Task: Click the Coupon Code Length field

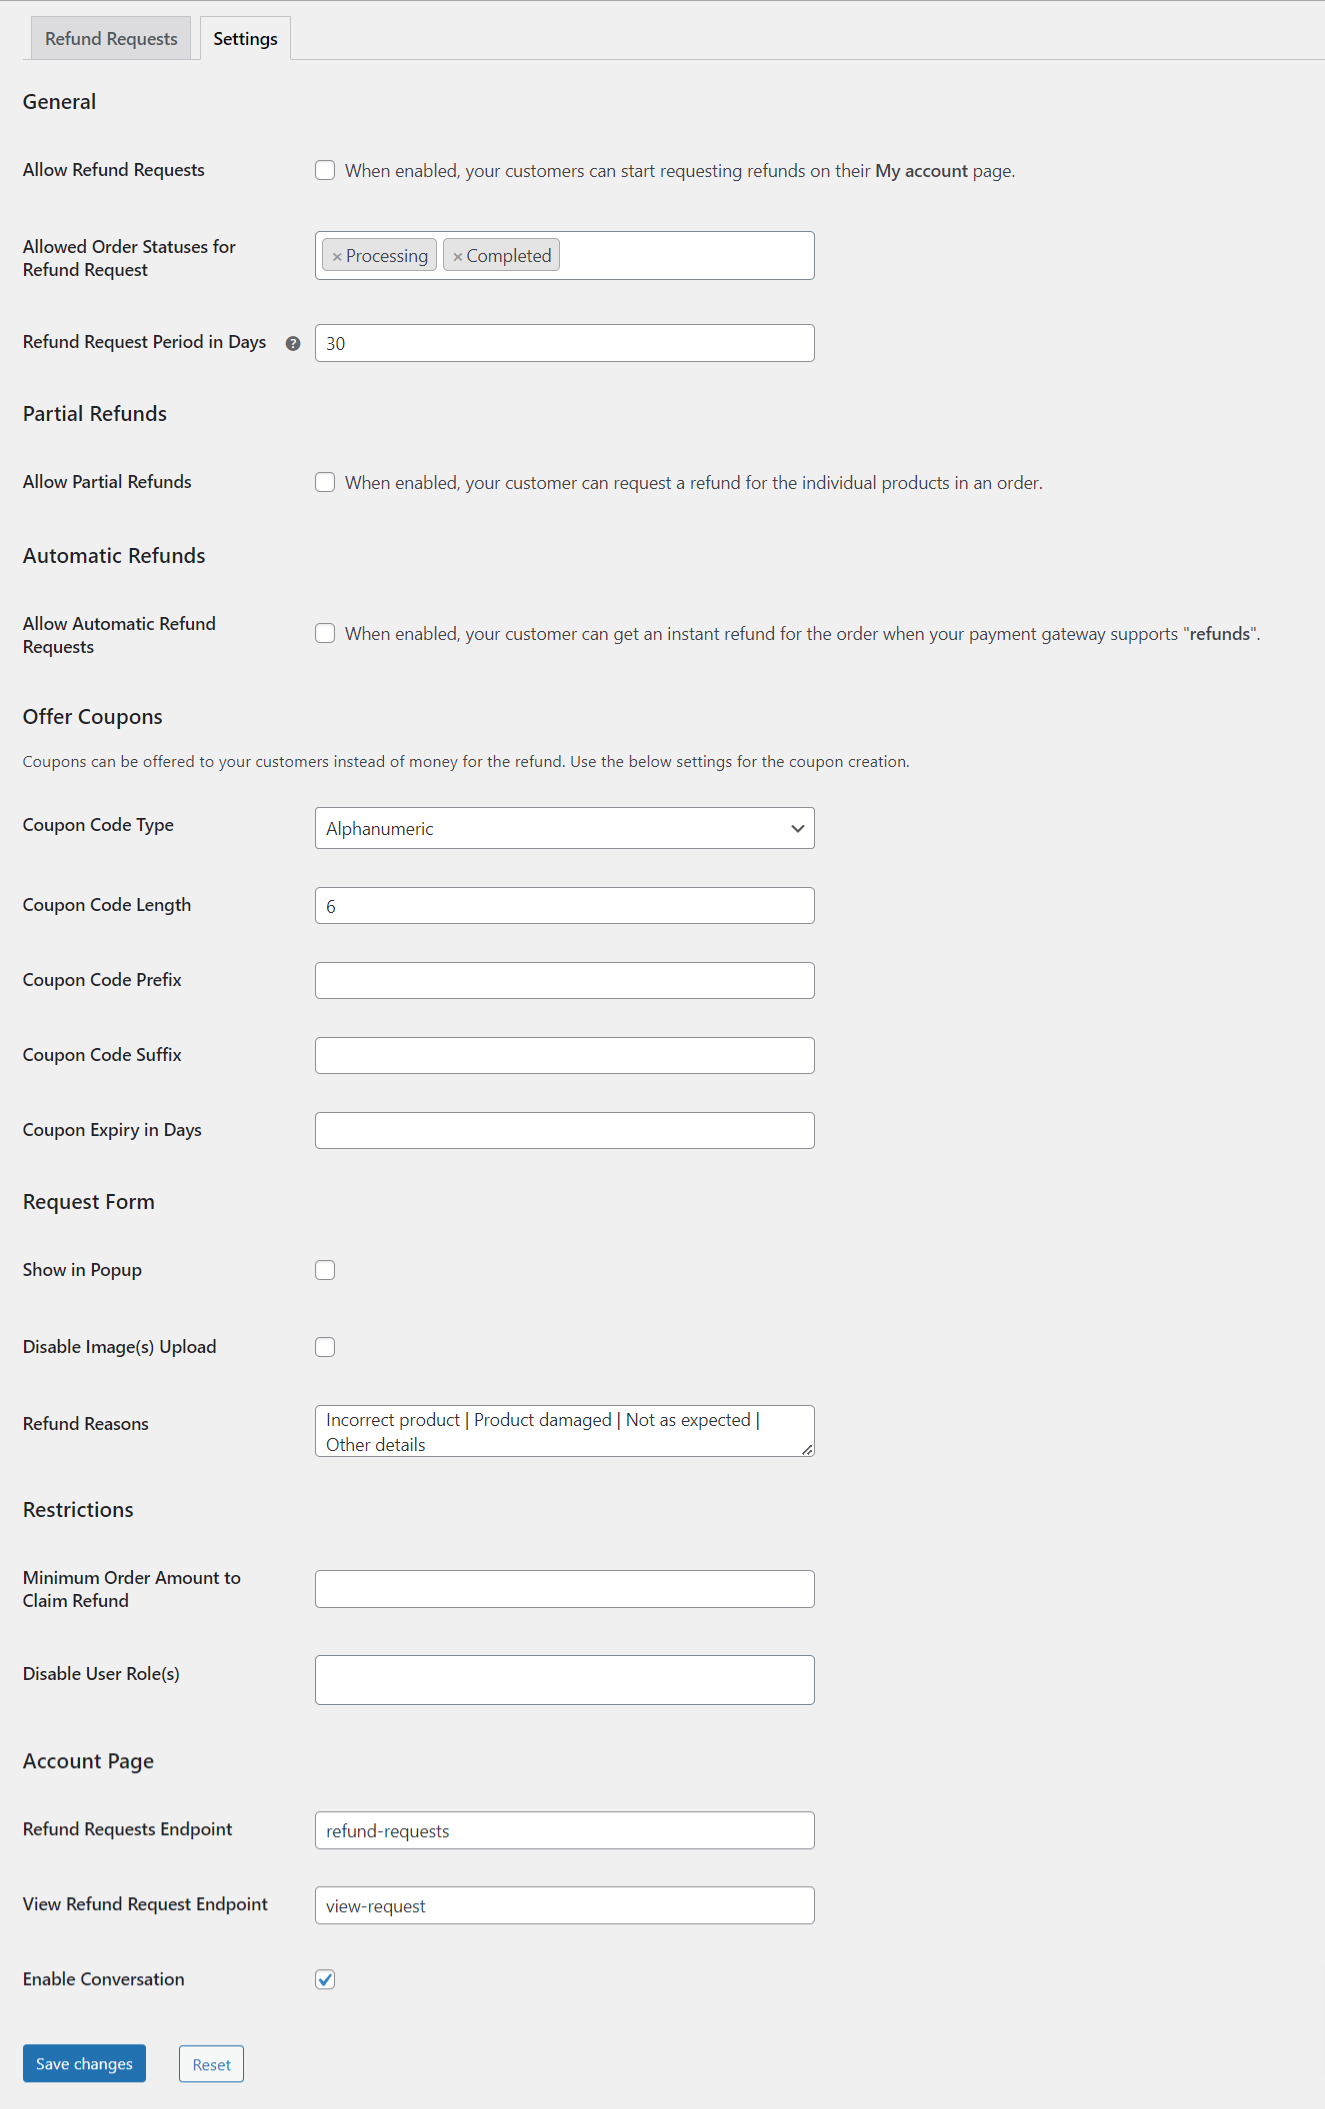Action: 564,905
